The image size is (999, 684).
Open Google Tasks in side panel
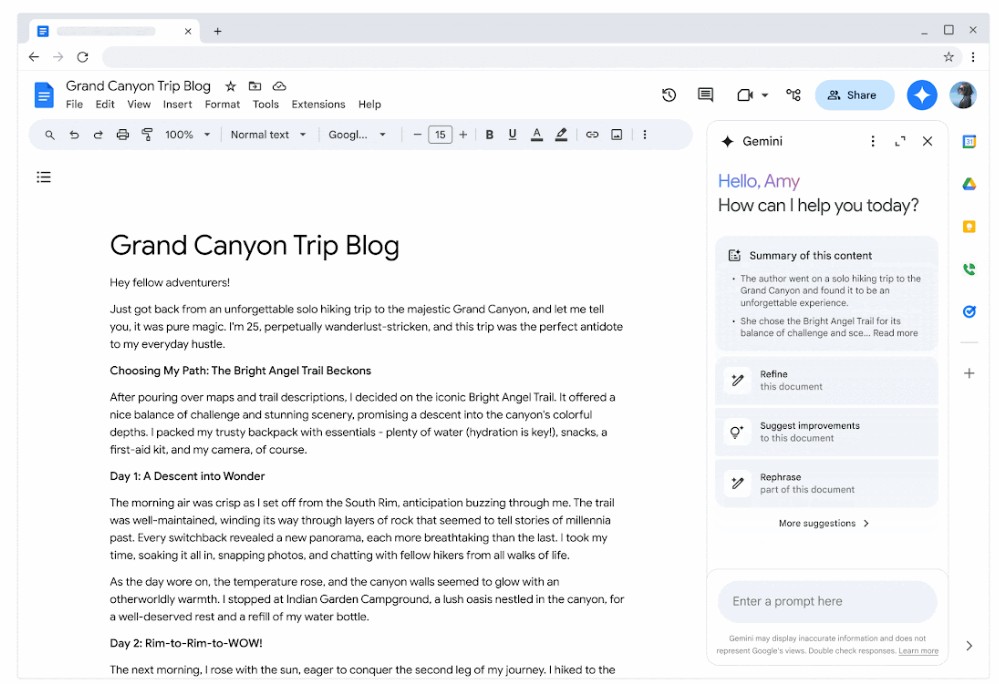coord(969,311)
